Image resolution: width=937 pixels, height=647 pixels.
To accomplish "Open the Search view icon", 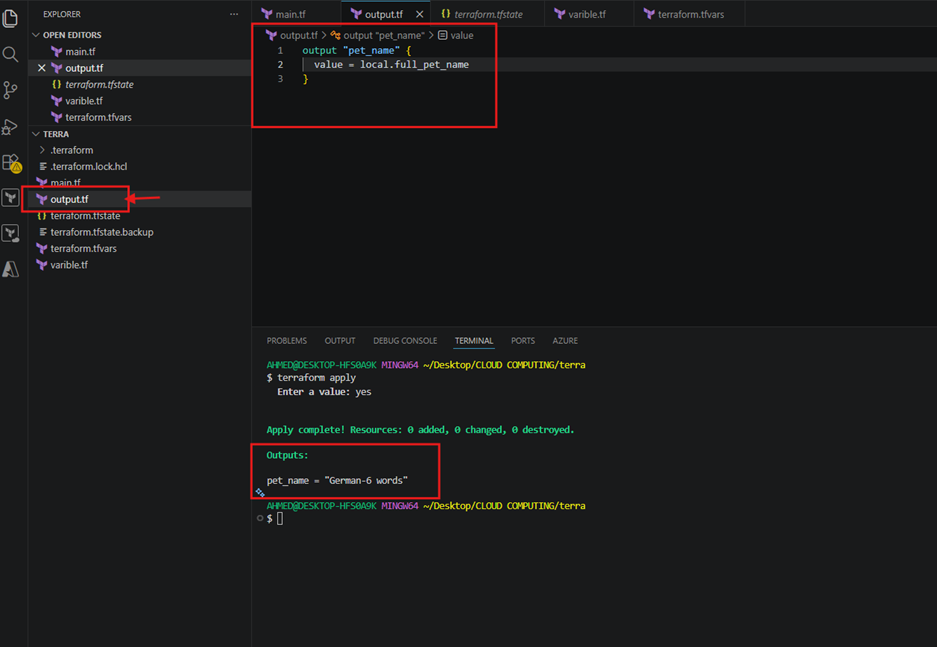I will tap(10, 54).
